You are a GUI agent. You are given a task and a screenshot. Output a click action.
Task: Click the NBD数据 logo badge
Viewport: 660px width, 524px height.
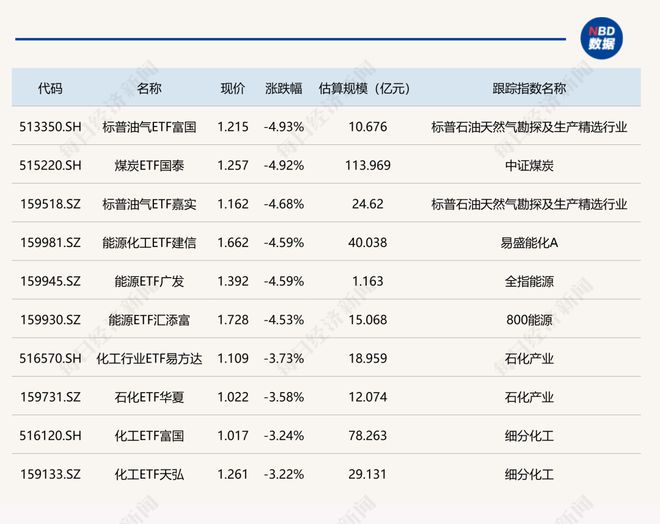coord(601,38)
